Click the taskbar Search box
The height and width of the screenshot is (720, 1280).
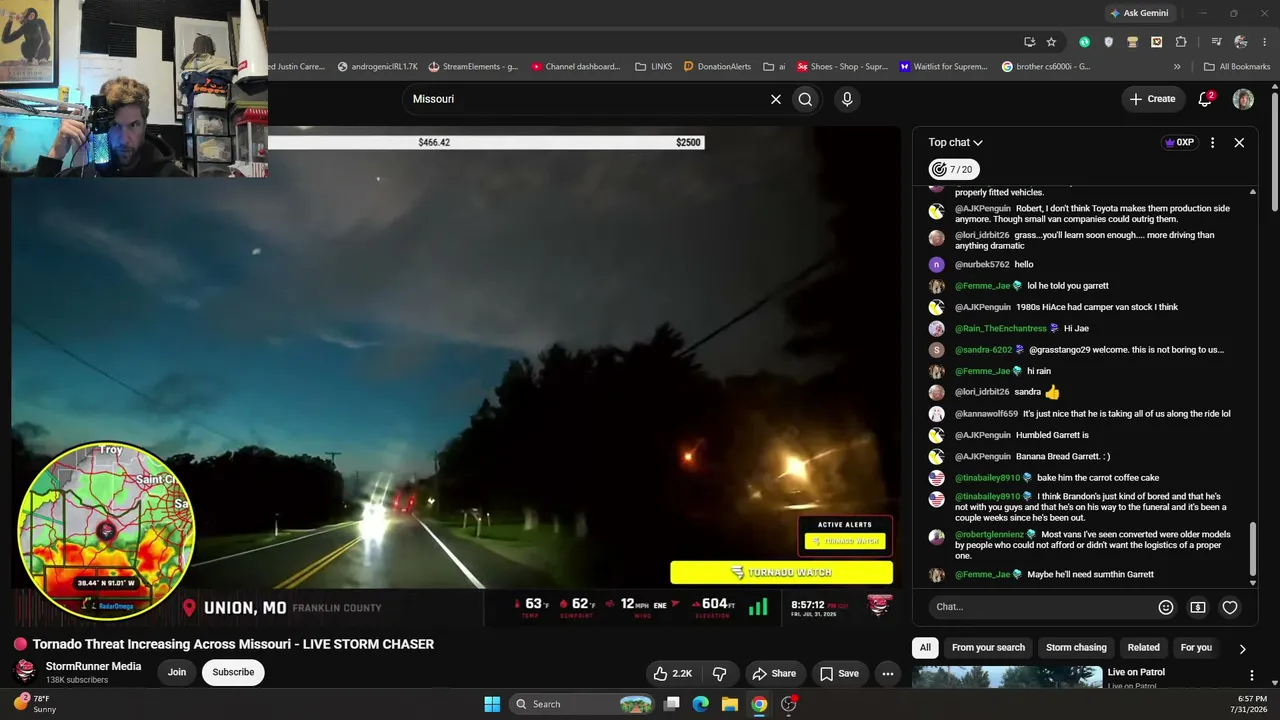tap(583, 704)
